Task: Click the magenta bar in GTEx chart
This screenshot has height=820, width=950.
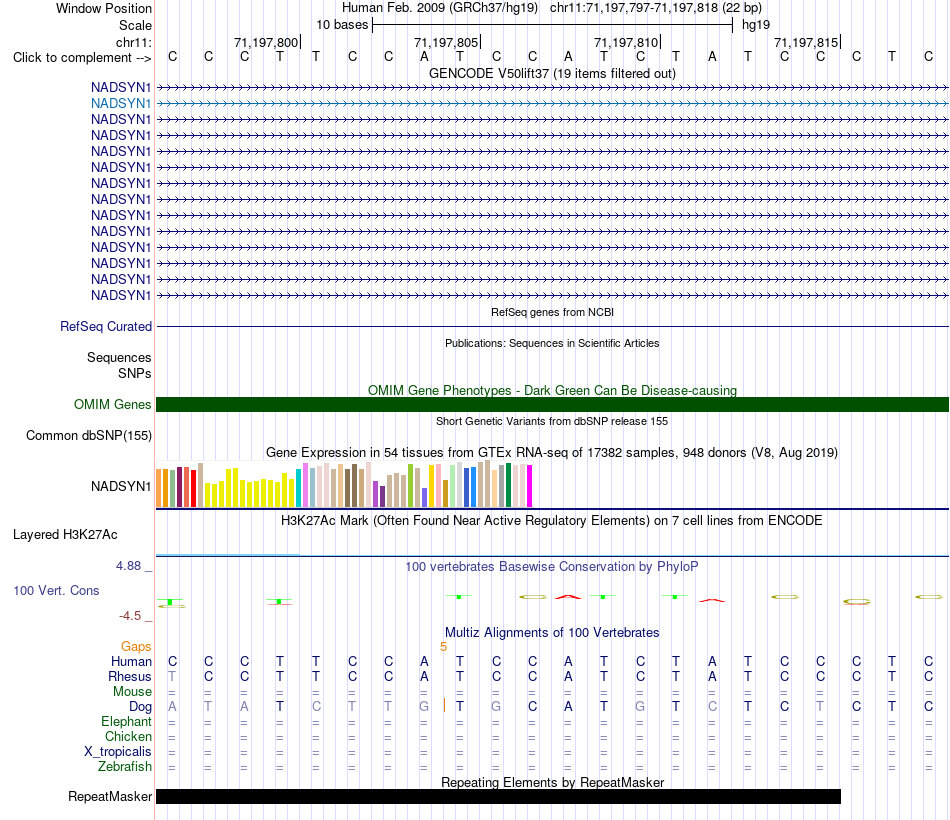Action: (x=530, y=486)
